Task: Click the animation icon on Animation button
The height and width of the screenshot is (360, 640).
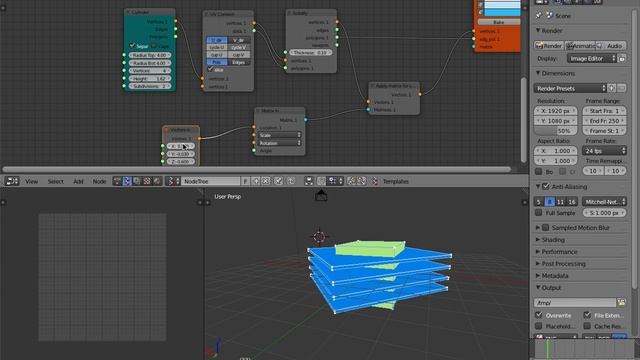Action: [x=570, y=46]
